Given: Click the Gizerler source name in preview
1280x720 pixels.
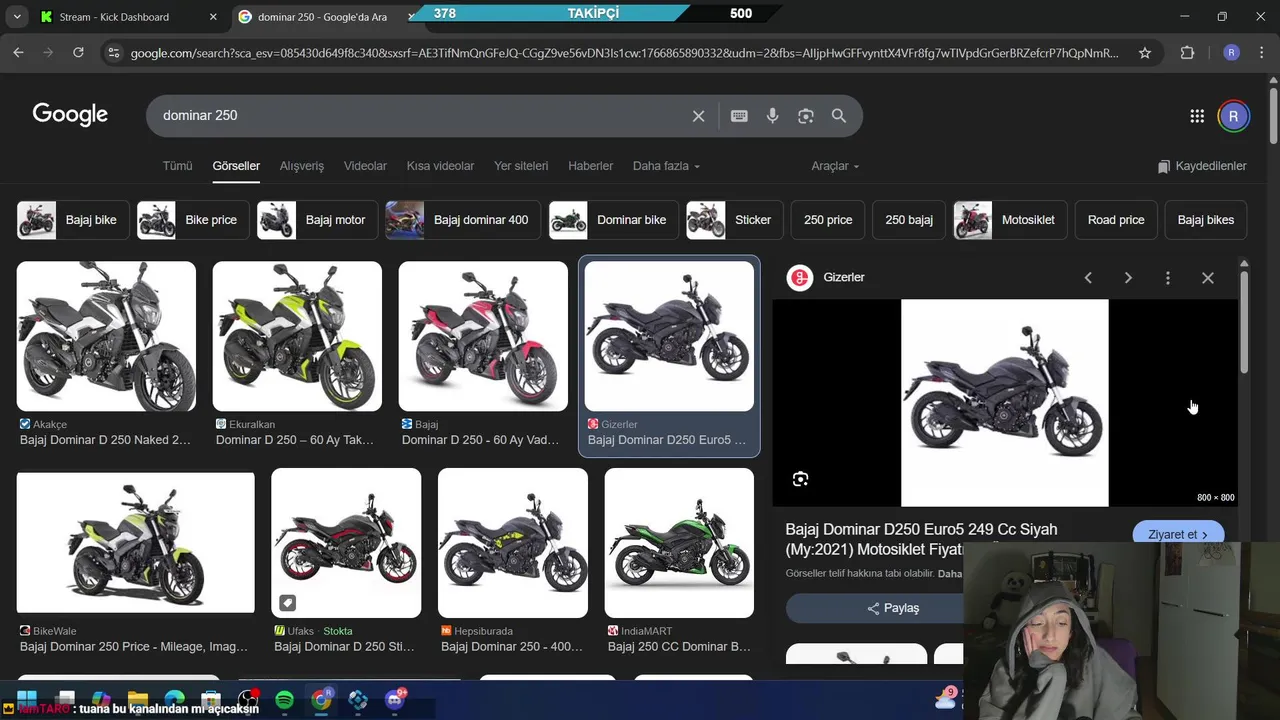Looking at the screenshot, I should (843, 278).
